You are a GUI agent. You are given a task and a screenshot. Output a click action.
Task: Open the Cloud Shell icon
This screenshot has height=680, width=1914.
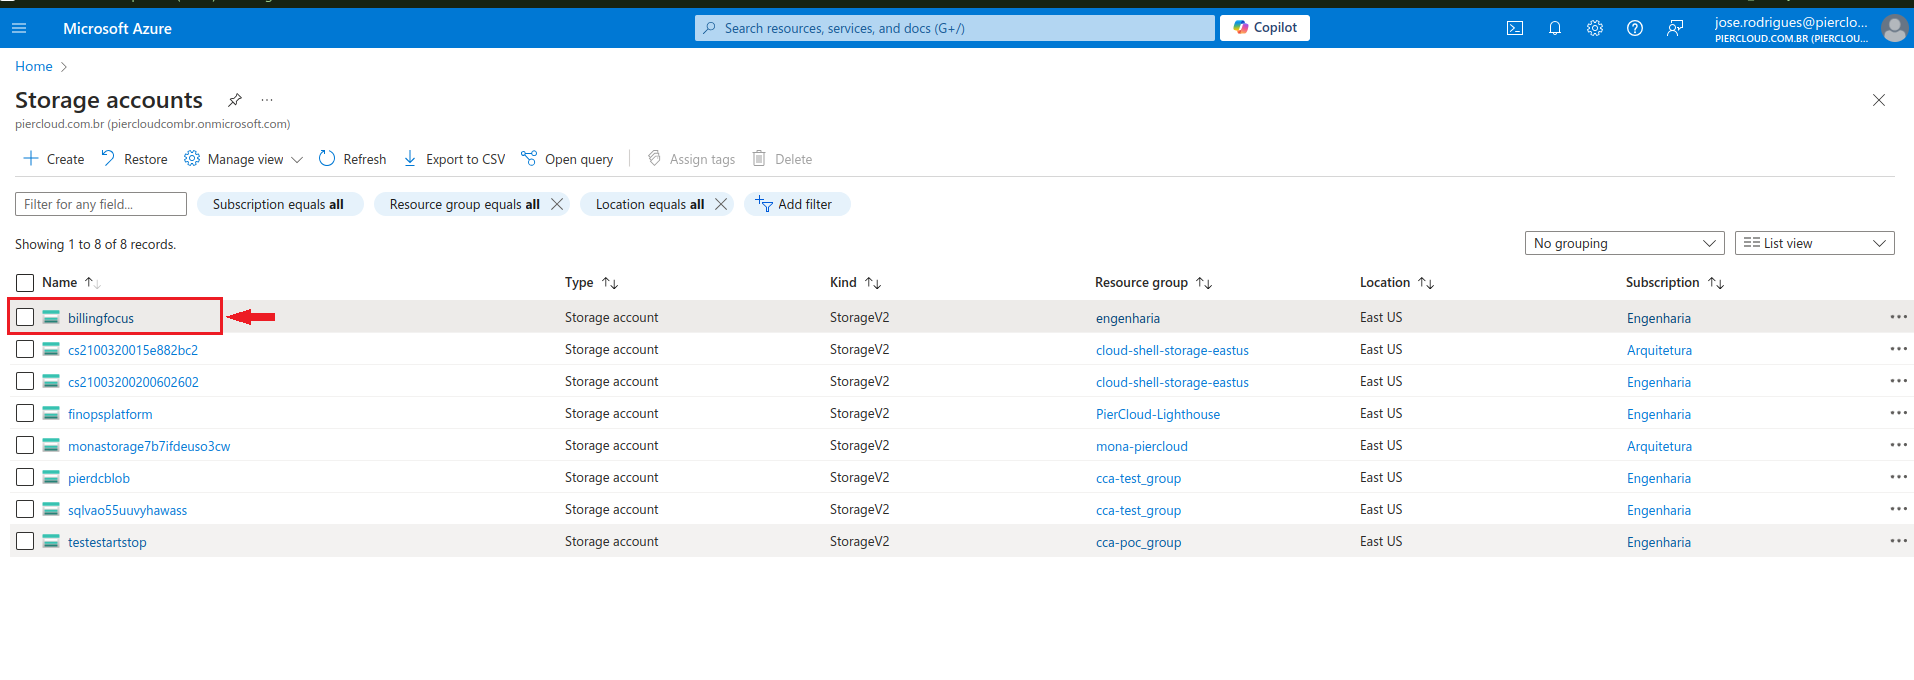pos(1515,28)
